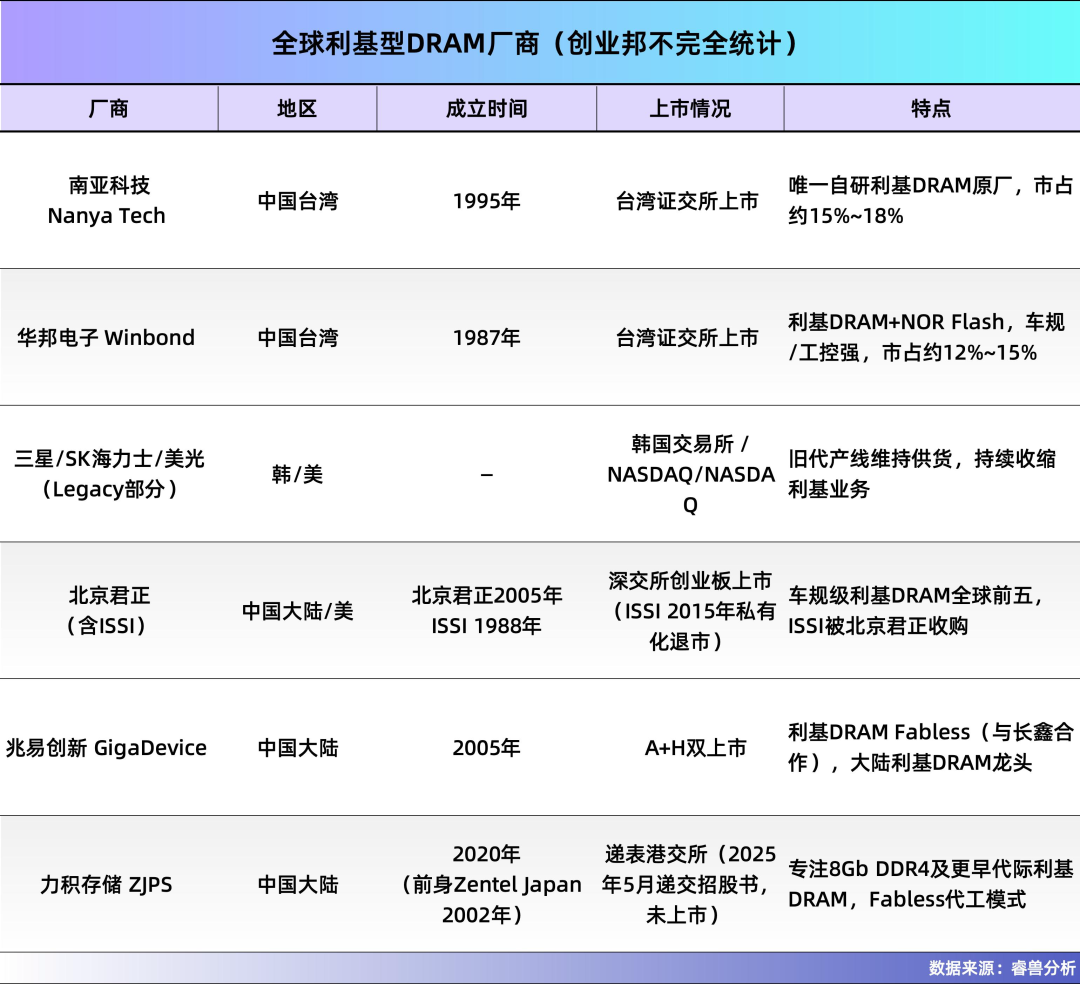Viewport: 1080px width, 984px height.
Task: Click the 深交所创业板上市 listing cell
Action: tap(690, 611)
